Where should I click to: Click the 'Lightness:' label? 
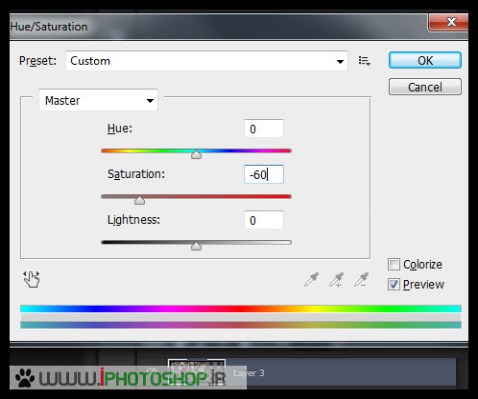pos(134,220)
